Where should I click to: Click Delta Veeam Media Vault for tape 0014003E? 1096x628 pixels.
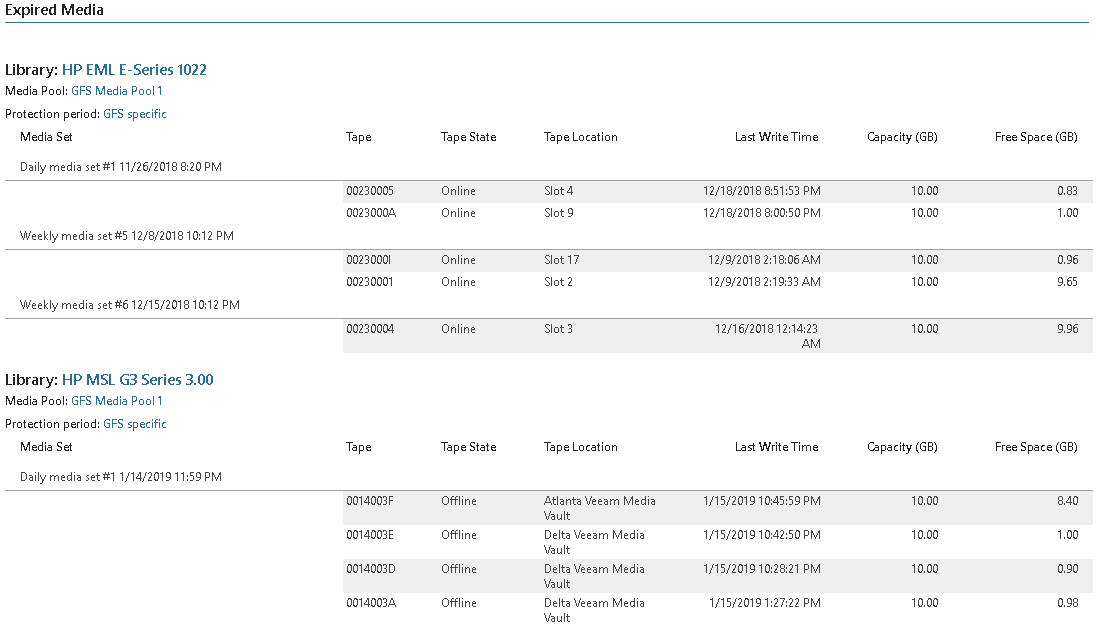click(594, 542)
